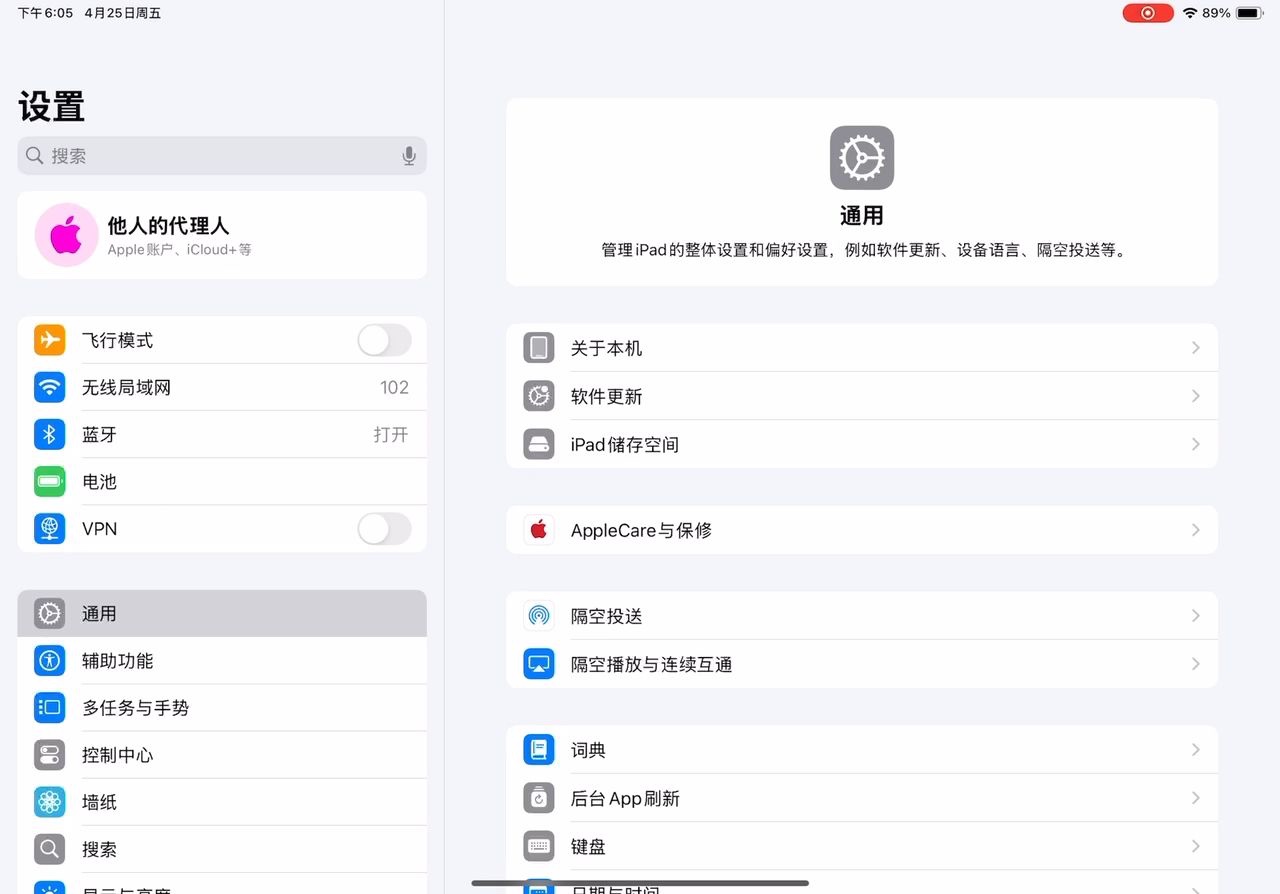Image resolution: width=1280 pixels, height=894 pixels.
Task: Enable the VPN switch
Action: 384,529
